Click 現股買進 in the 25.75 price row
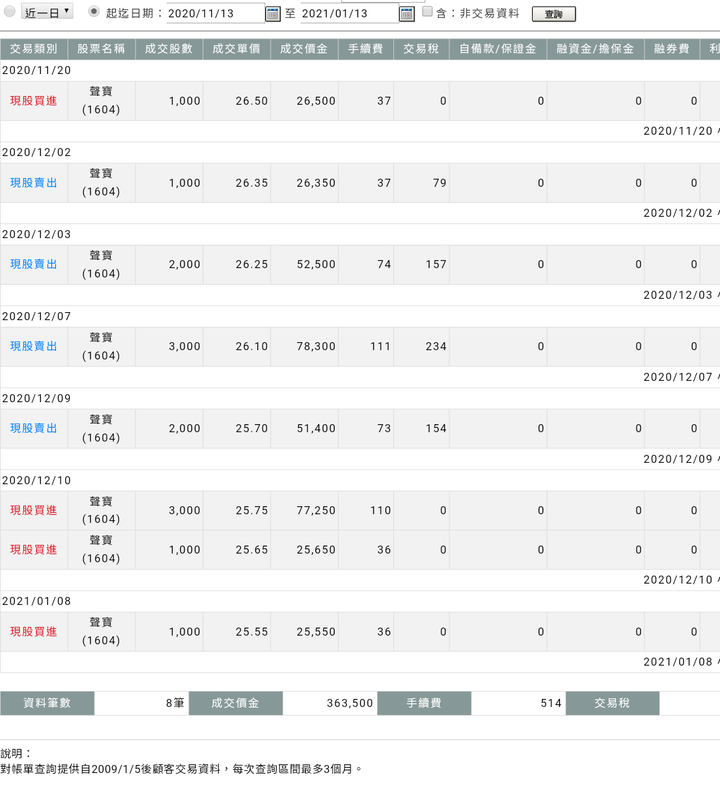The height and width of the screenshot is (801, 720). (34, 510)
